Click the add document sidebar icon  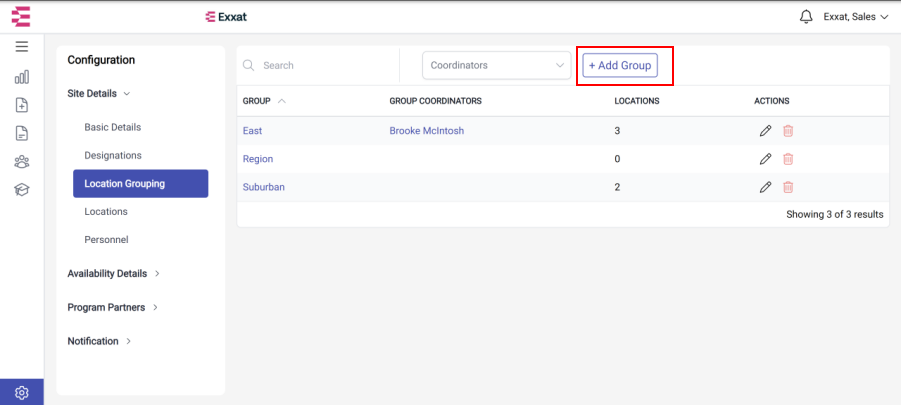click(x=22, y=105)
